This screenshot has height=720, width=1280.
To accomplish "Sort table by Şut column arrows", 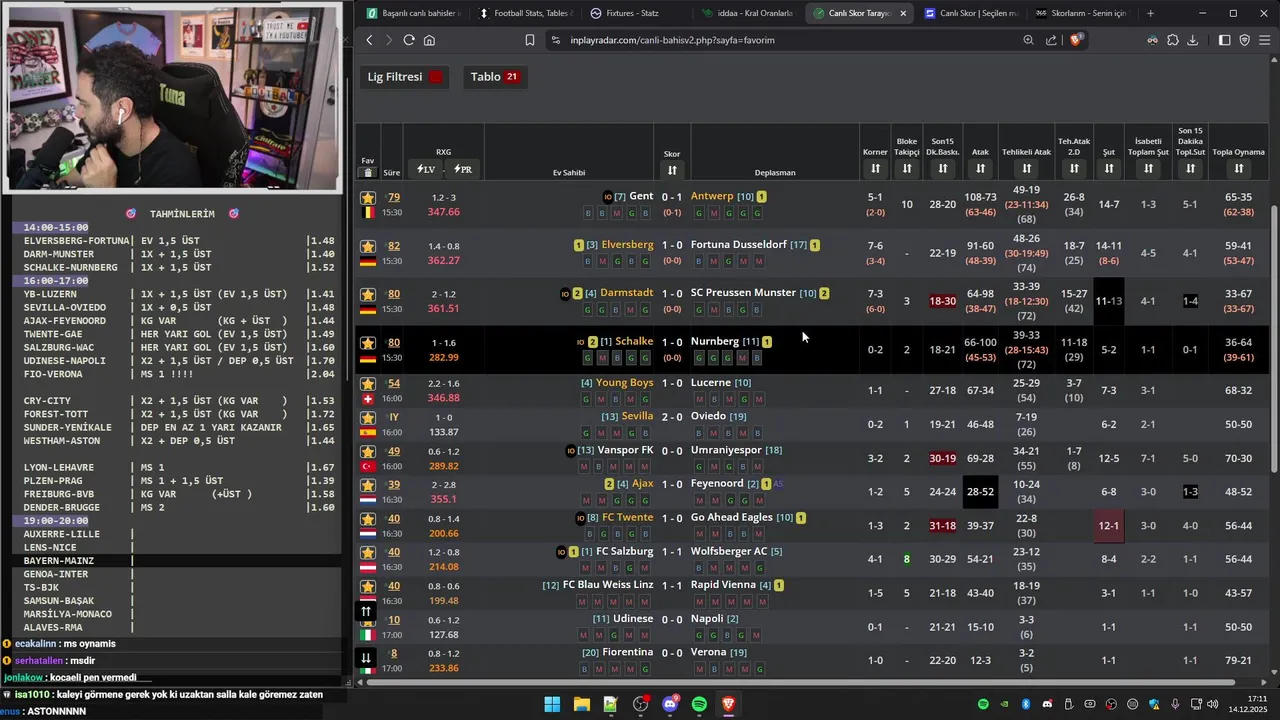I will (x=1109, y=168).
